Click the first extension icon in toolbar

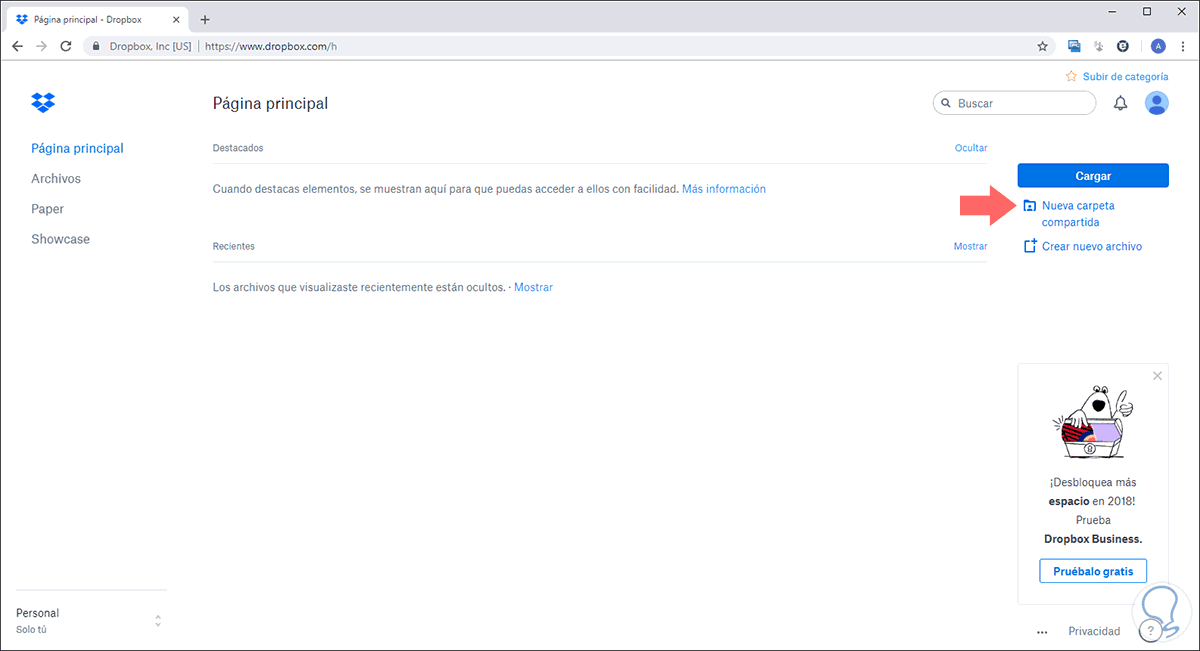1074,46
